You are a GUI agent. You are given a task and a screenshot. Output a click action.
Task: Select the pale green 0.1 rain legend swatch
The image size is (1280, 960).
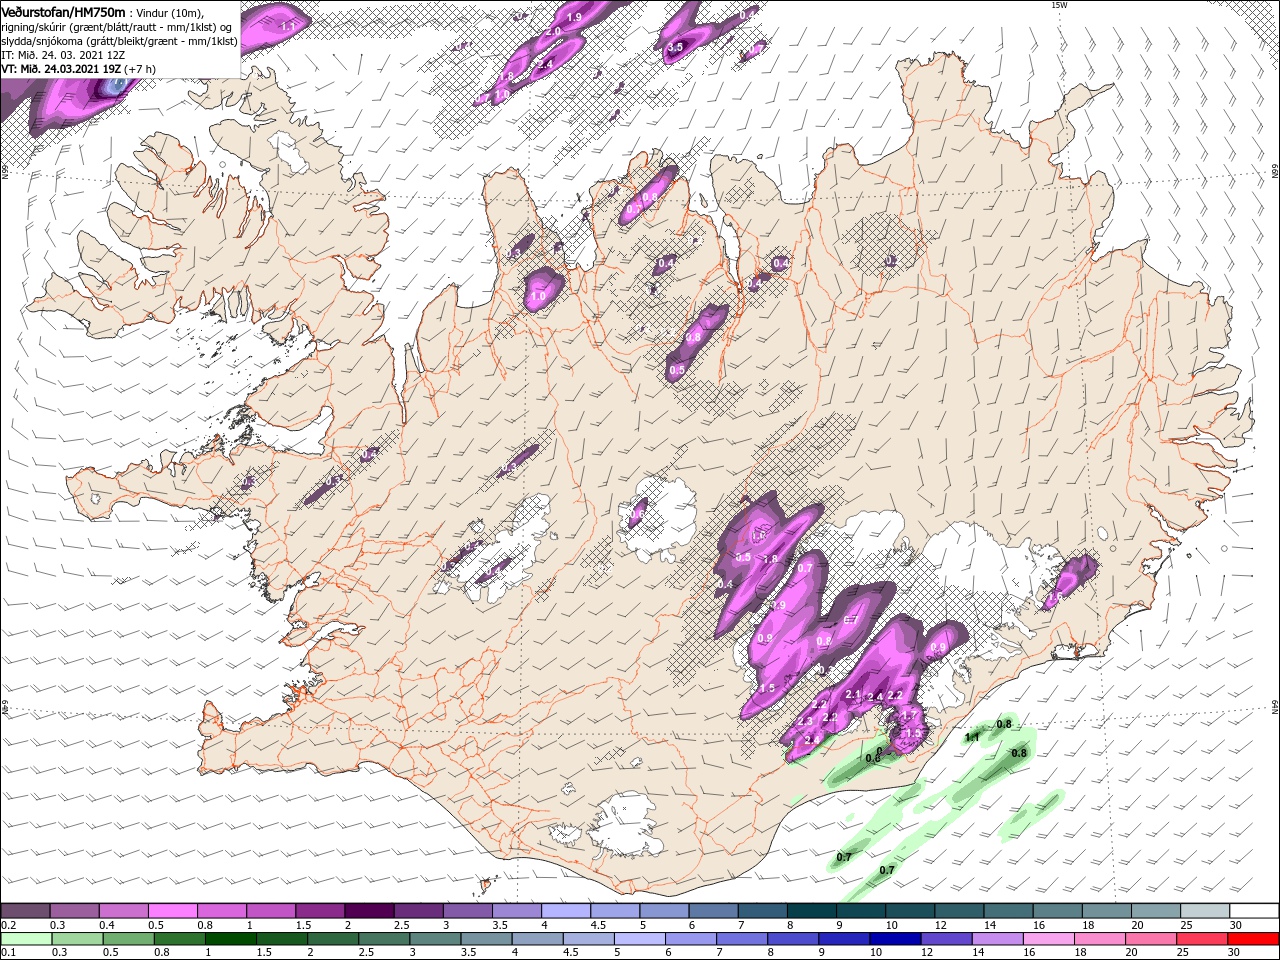click(25, 939)
